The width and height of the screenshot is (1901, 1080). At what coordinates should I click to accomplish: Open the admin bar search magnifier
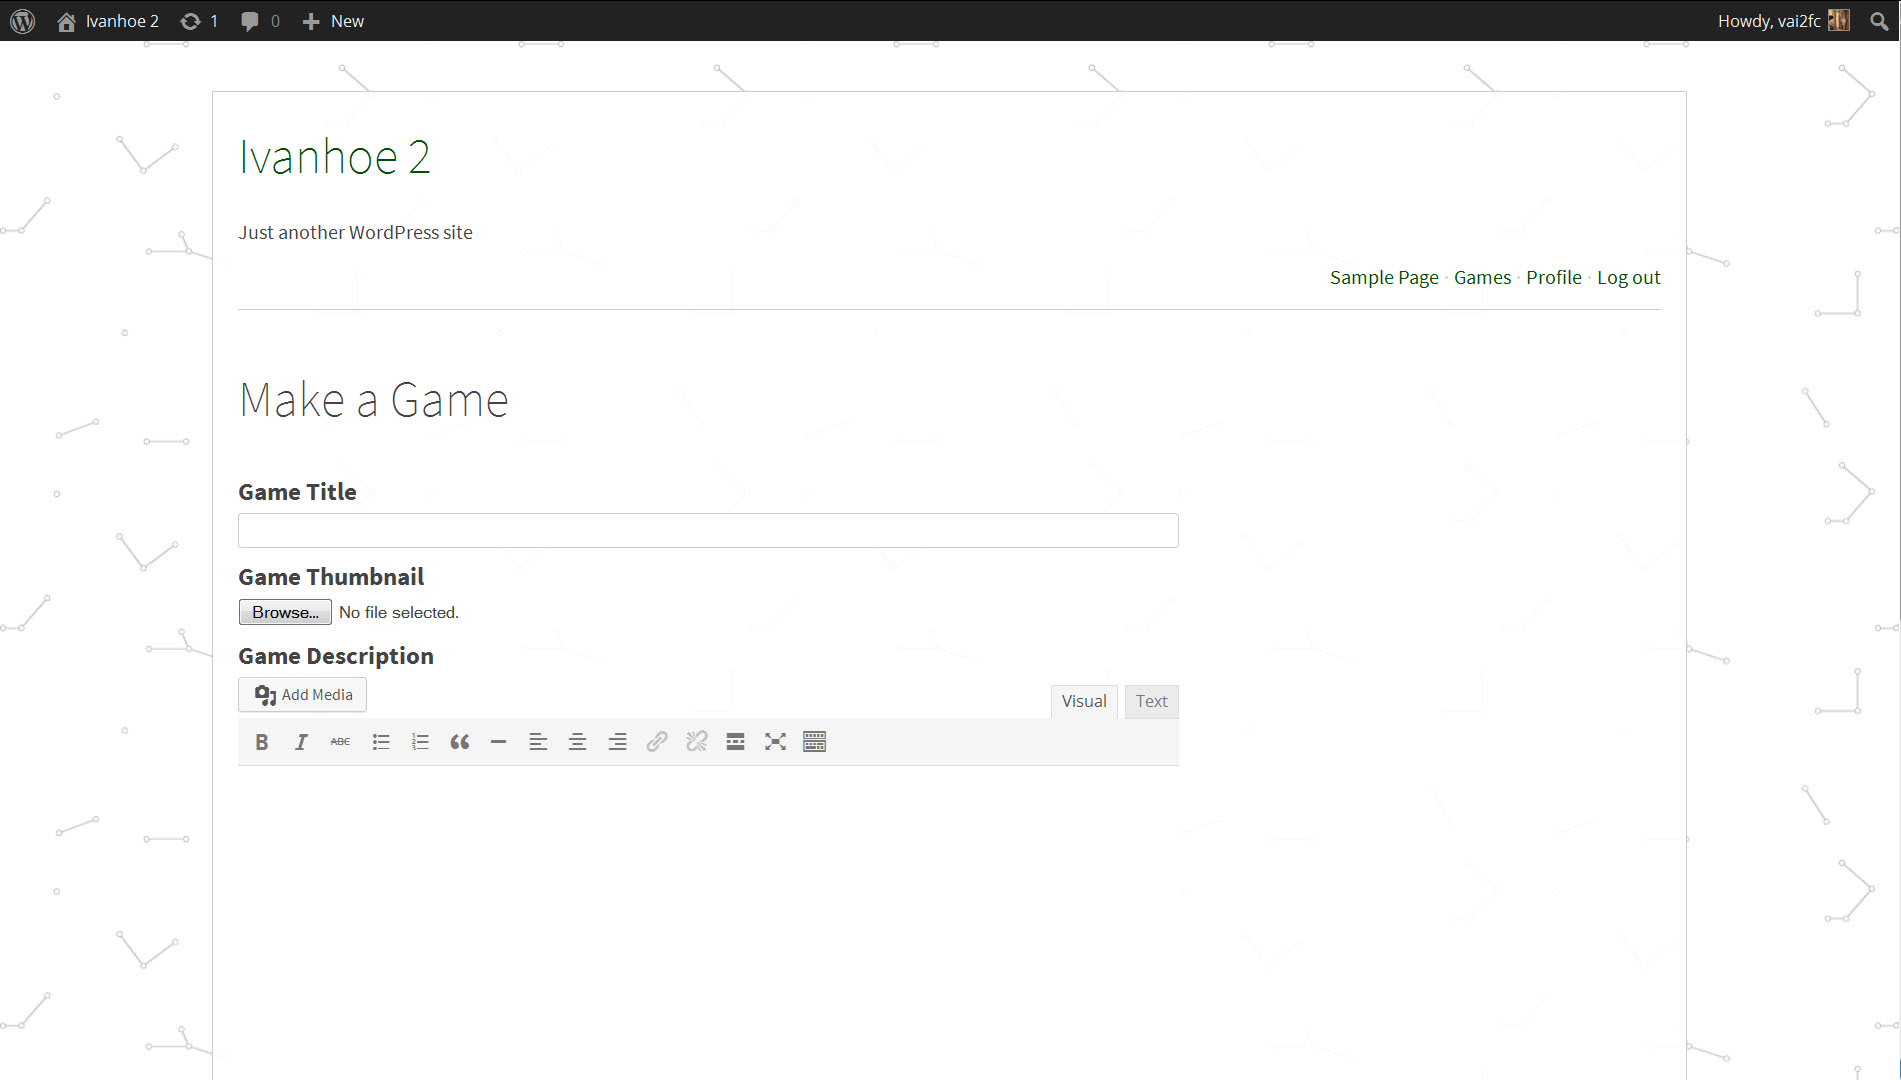tap(1879, 21)
